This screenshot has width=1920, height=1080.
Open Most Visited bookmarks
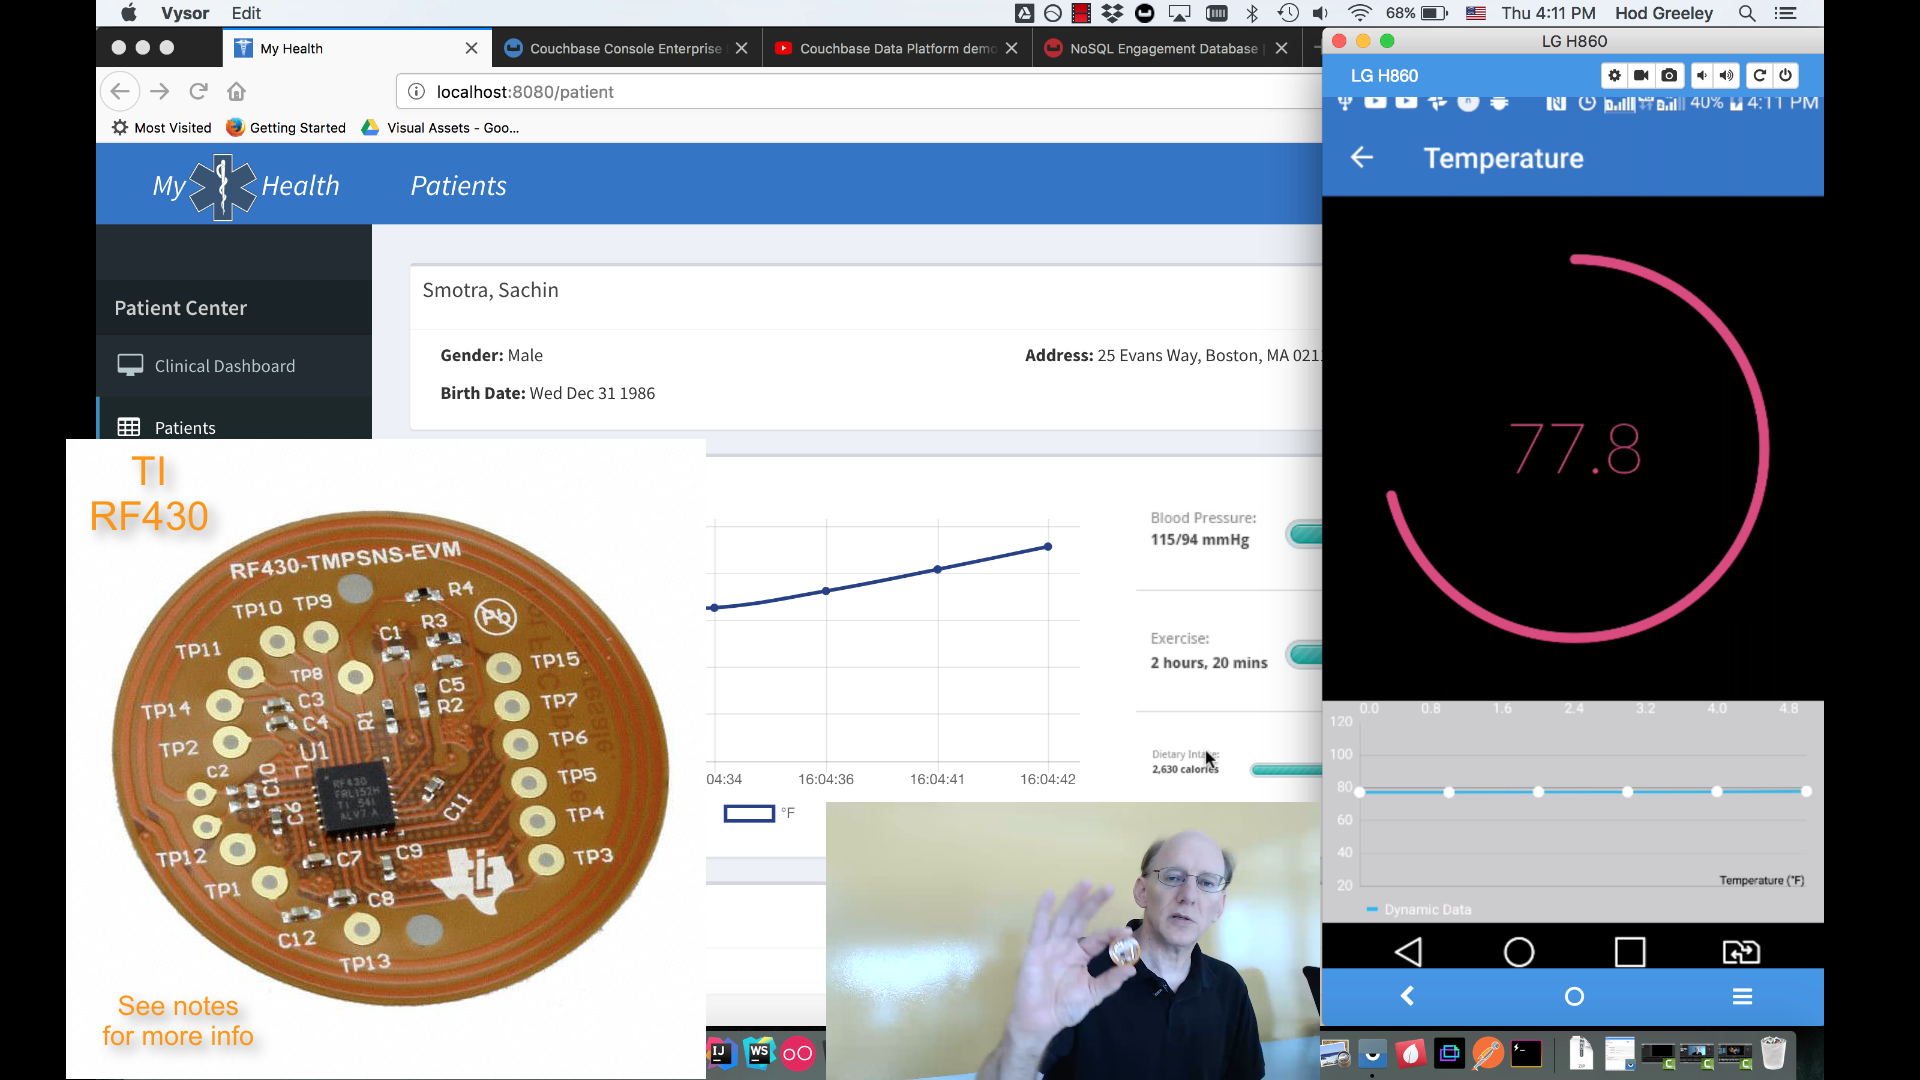pyautogui.click(x=162, y=127)
